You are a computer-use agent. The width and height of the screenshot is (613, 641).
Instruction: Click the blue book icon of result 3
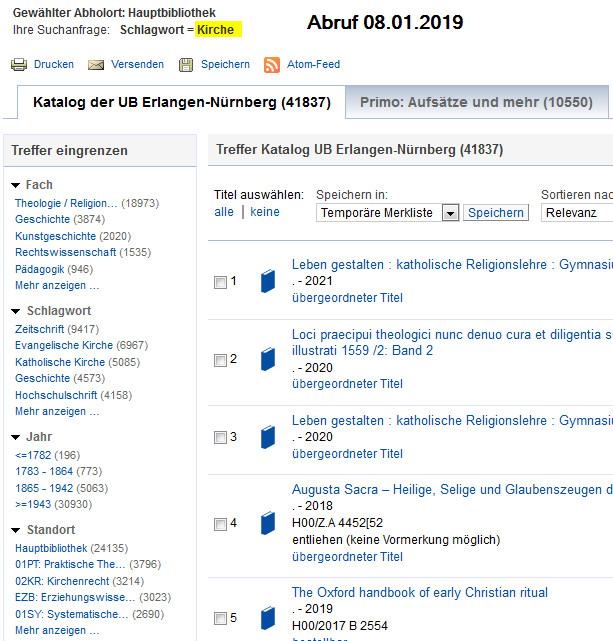(x=268, y=437)
